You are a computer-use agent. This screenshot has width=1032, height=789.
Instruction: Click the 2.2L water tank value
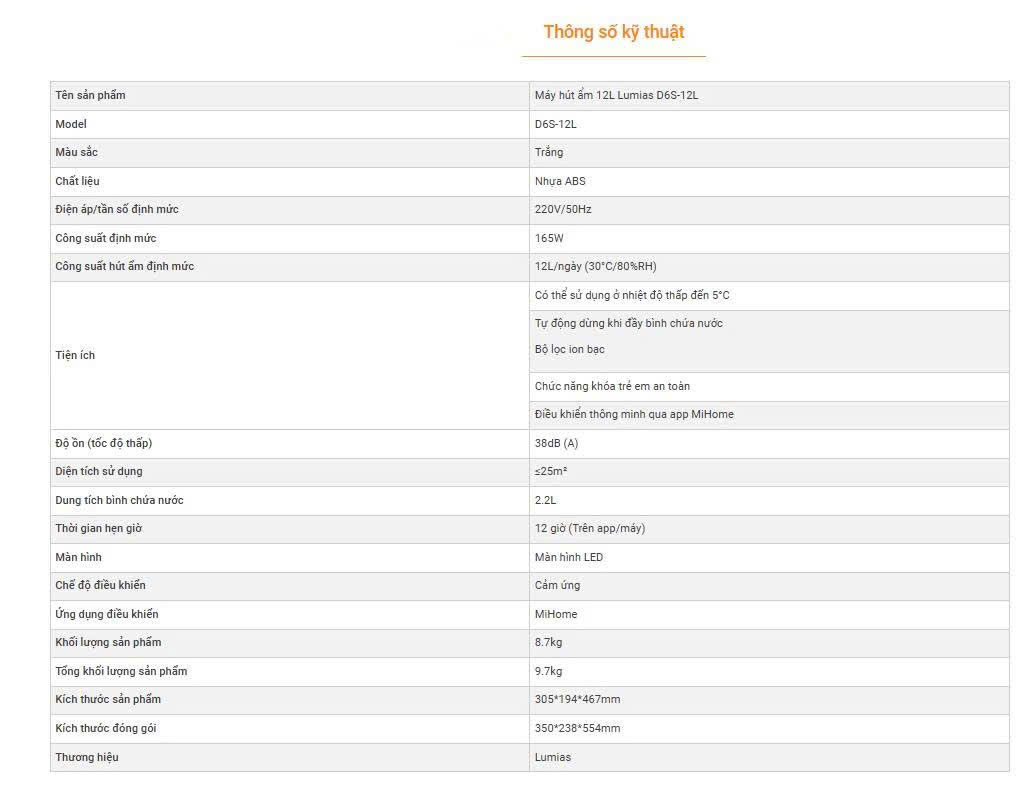pos(545,500)
